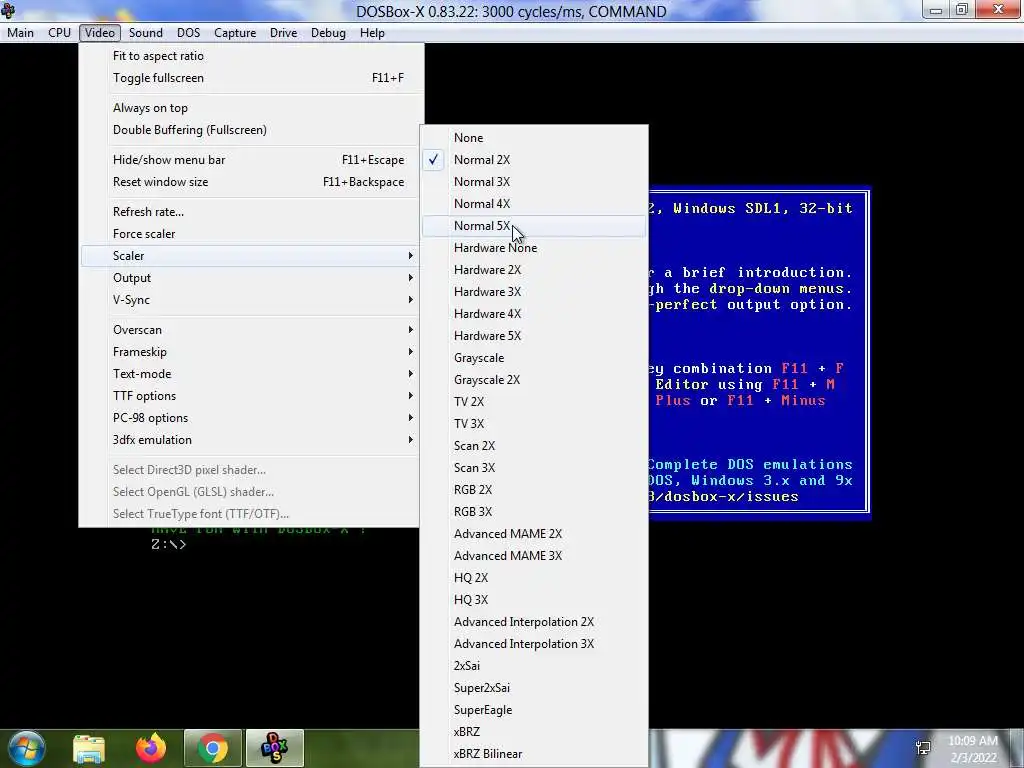
Task: Expand the Text-mode submenu
Action: pyautogui.click(x=249, y=374)
